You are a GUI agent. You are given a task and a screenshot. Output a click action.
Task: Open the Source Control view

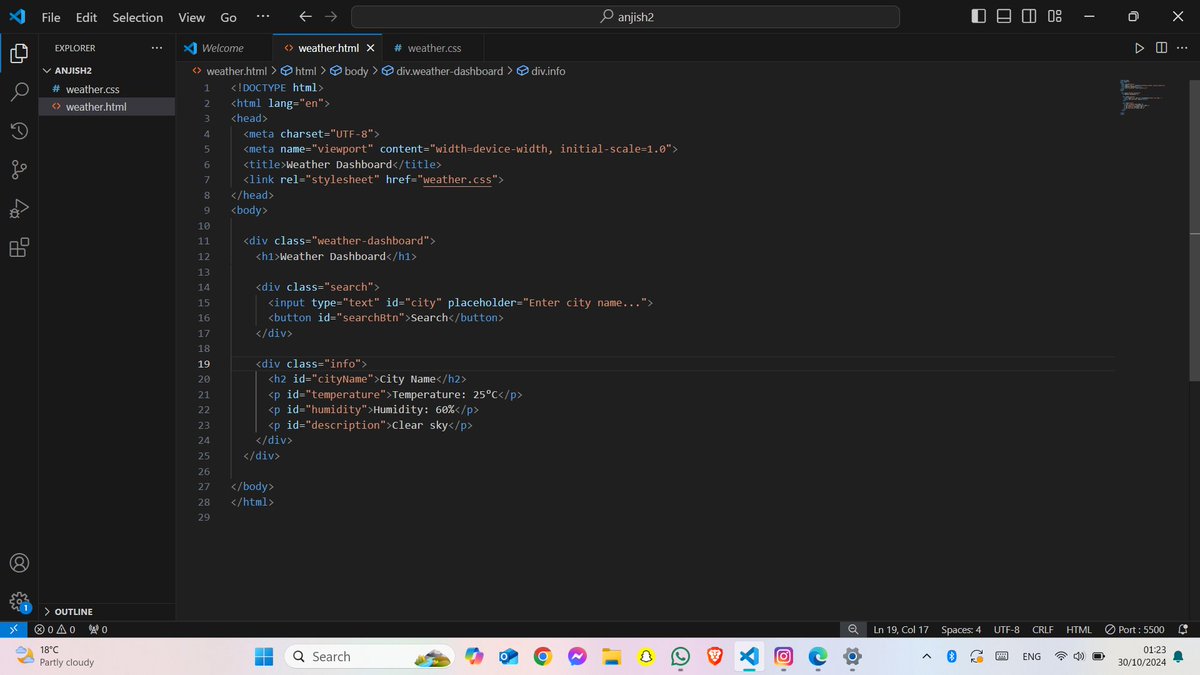pos(19,170)
